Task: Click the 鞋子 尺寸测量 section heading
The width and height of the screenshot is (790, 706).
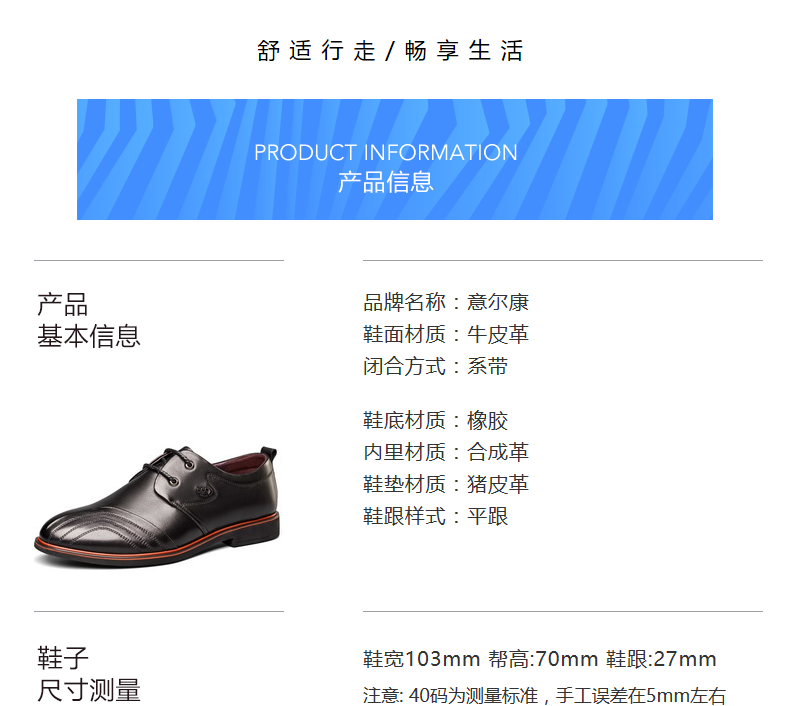Action: pos(89,675)
